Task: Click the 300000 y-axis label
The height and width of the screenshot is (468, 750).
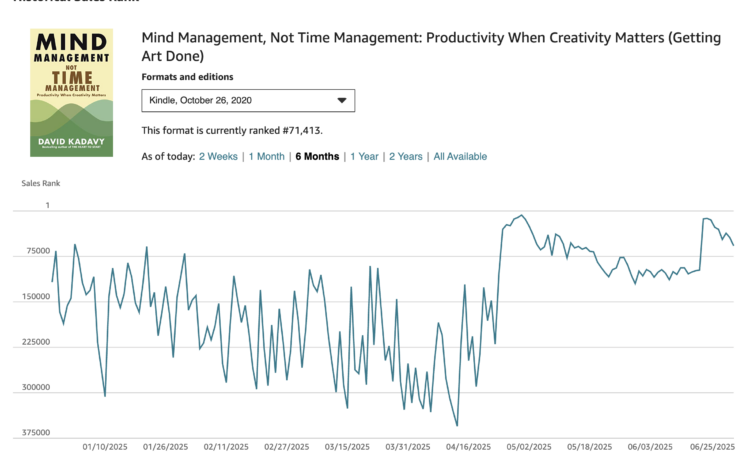Action: click(x=36, y=387)
